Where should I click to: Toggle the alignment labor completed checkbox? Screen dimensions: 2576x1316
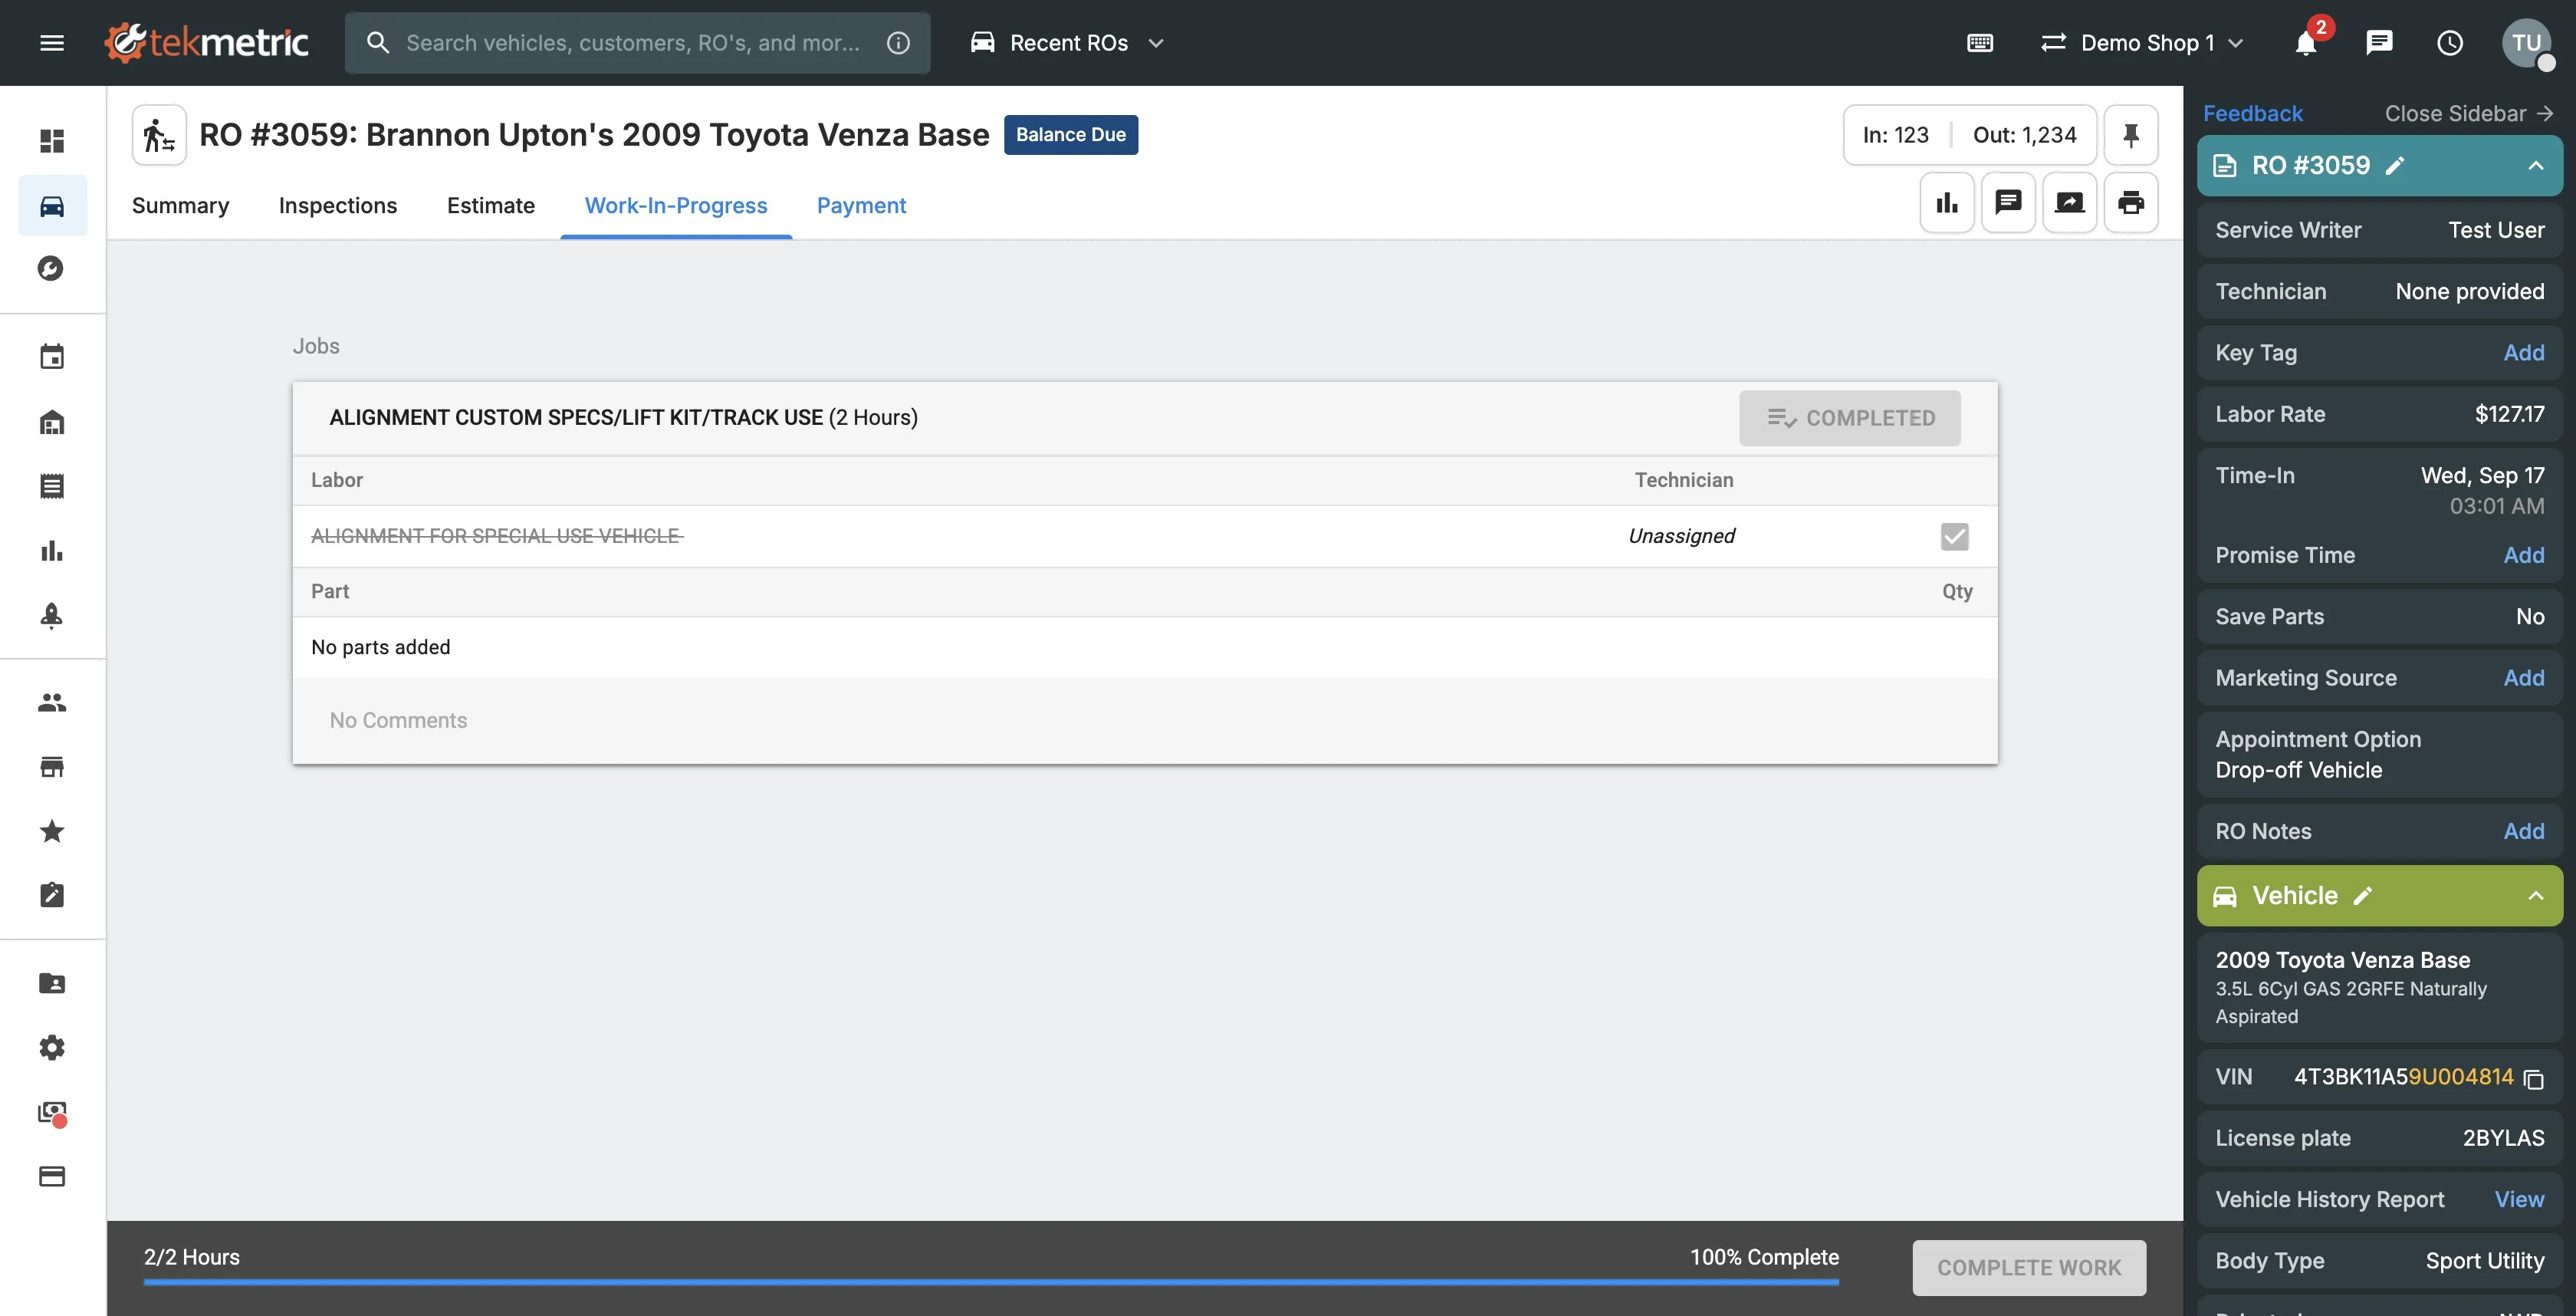point(1954,536)
